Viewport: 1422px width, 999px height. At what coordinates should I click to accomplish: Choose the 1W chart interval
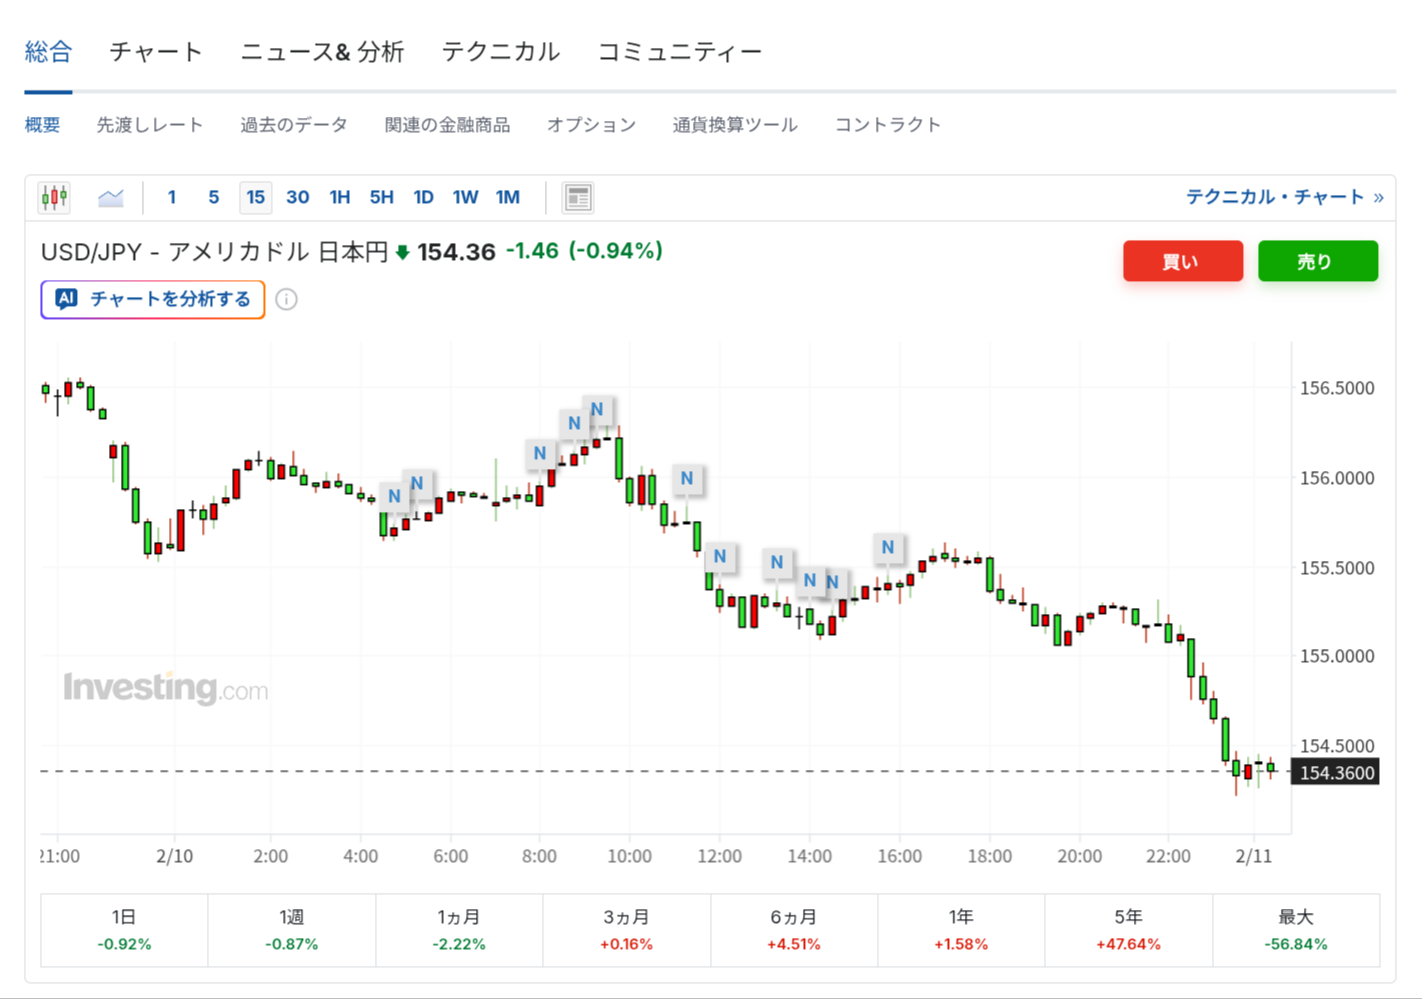click(465, 197)
